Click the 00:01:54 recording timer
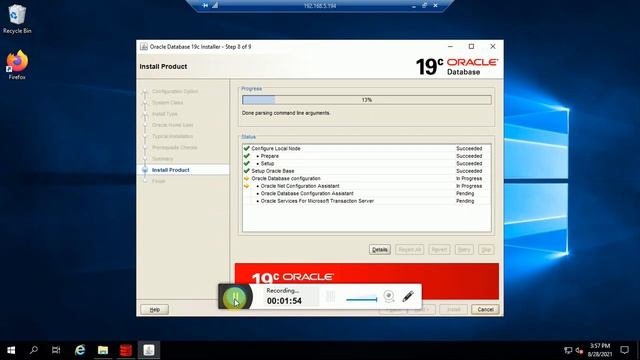Viewport: 640px width, 360px height. (x=284, y=301)
